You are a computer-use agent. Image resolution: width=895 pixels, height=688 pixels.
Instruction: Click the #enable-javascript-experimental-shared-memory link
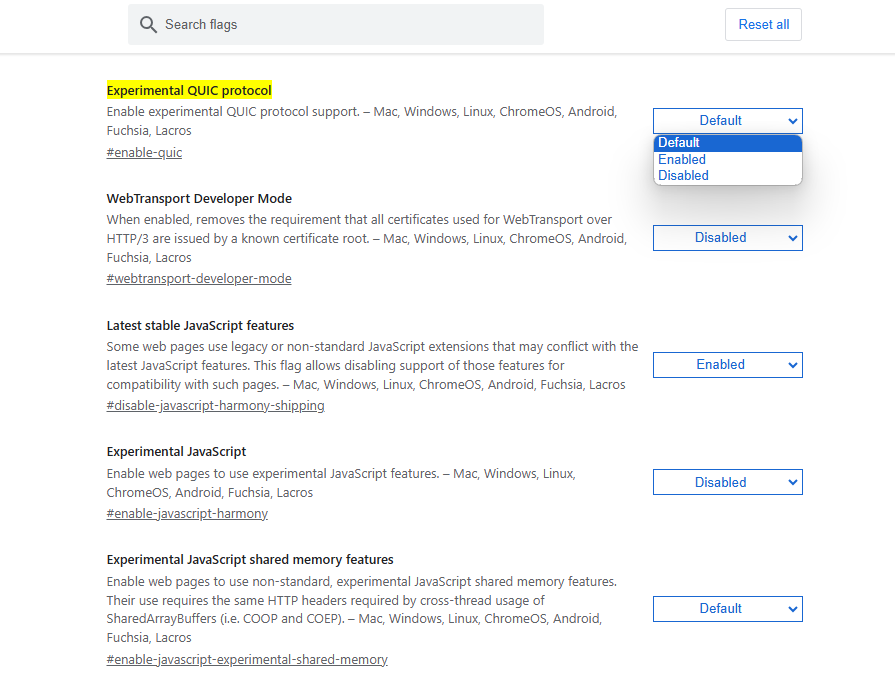click(247, 660)
